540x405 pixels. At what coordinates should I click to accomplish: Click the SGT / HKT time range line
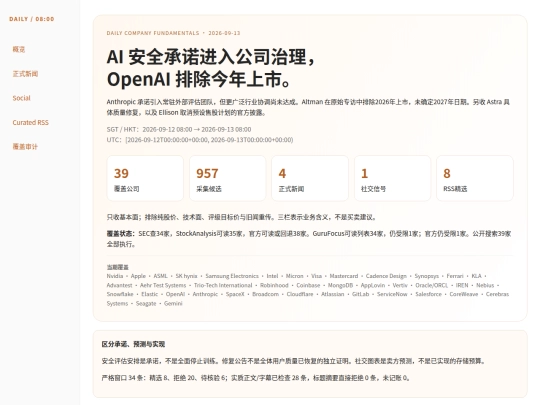[x=179, y=129]
